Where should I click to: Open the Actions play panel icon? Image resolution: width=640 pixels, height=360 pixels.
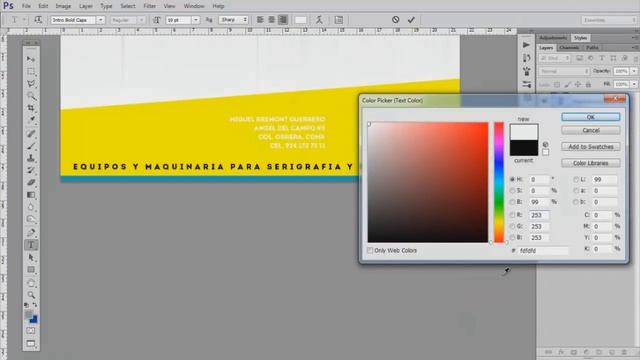(527, 45)
